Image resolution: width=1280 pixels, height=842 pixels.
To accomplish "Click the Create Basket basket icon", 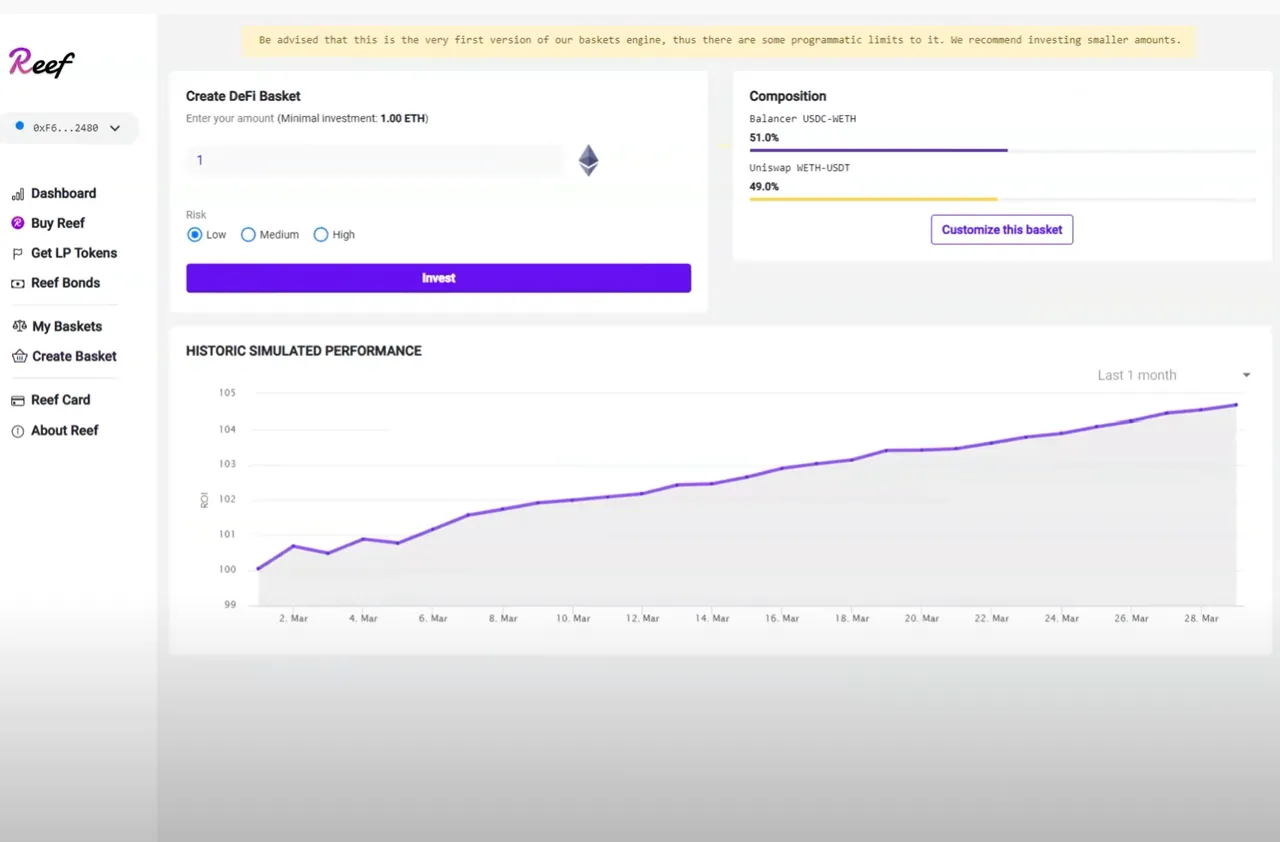I will pyautogui.click(x=19, y=356).
